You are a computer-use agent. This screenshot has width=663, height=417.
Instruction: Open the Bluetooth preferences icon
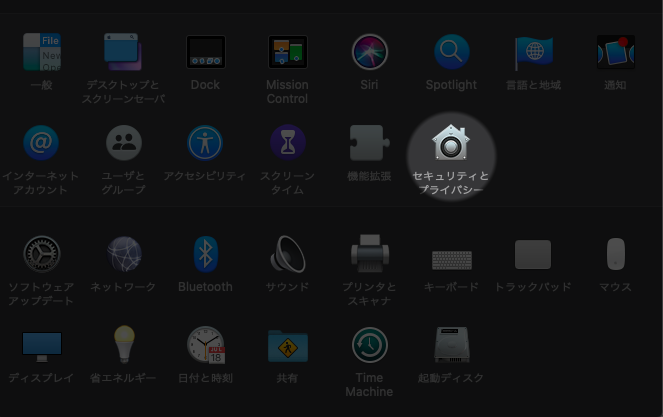[x=205, y=254]
